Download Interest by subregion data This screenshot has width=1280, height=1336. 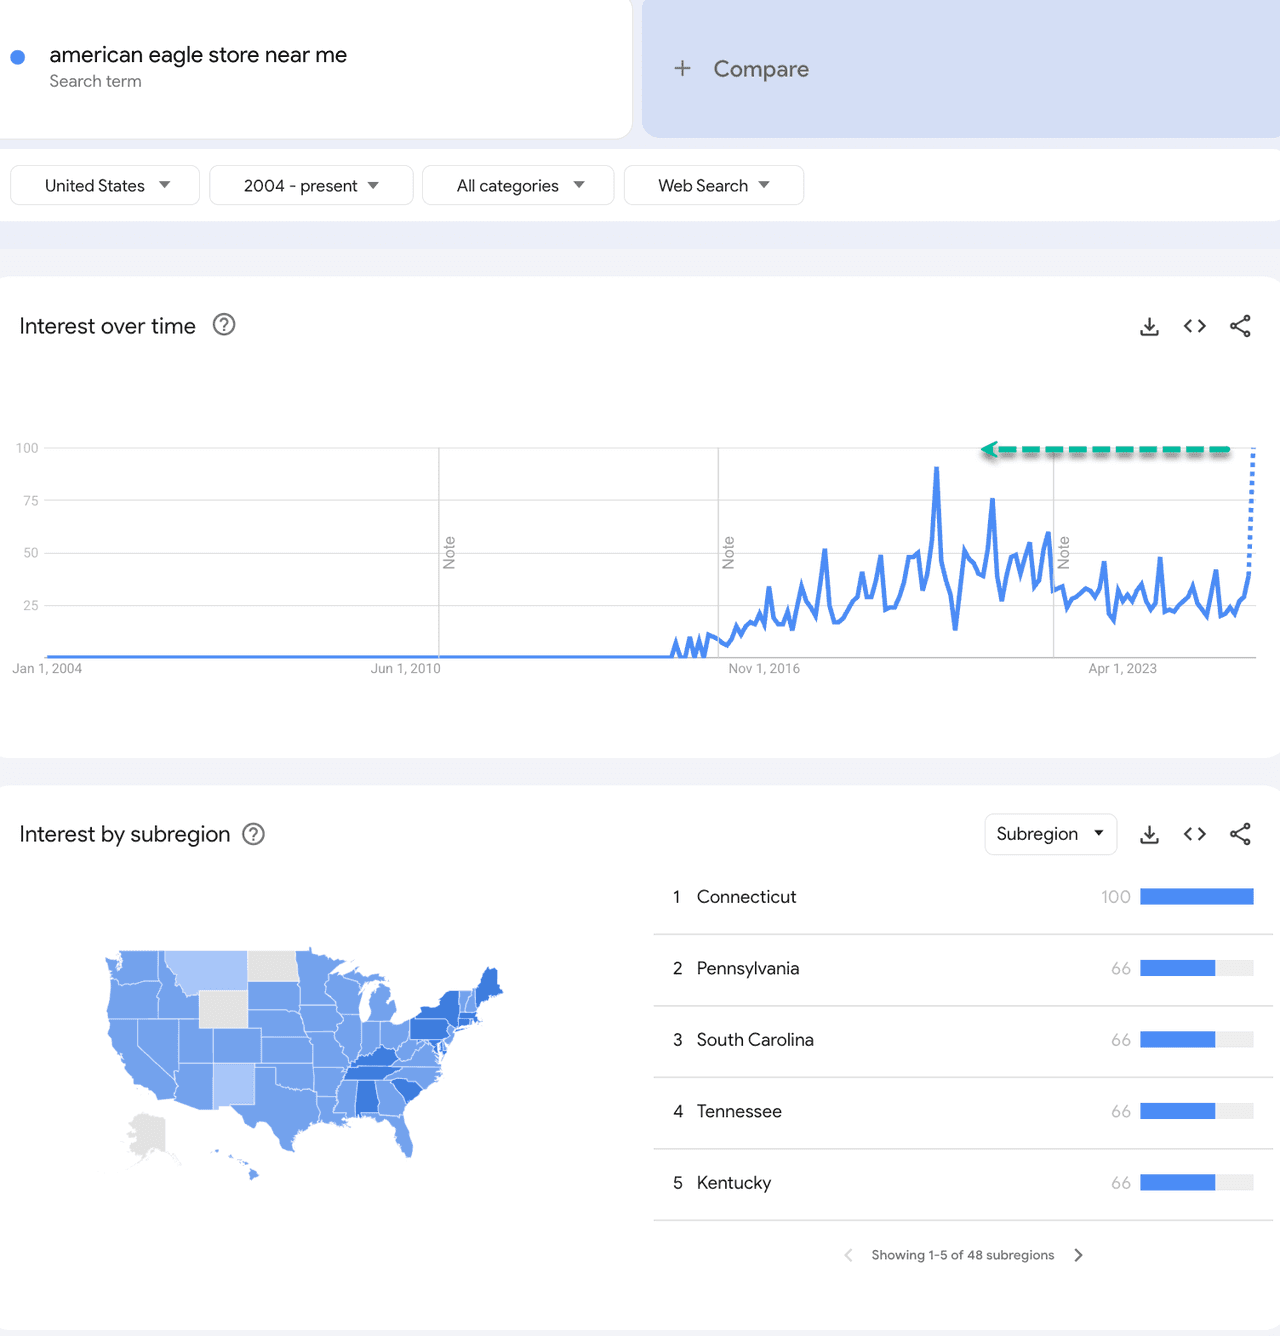[1149, 835]
